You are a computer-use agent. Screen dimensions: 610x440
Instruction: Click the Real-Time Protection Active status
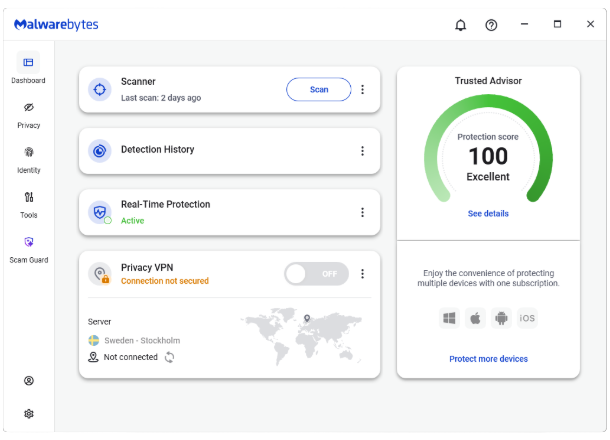click(x=132, y=221)
